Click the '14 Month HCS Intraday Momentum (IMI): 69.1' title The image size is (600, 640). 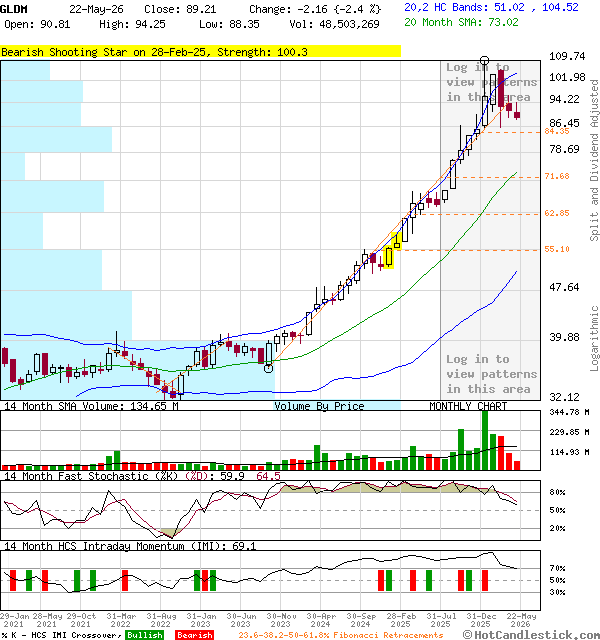pos(130,546)
